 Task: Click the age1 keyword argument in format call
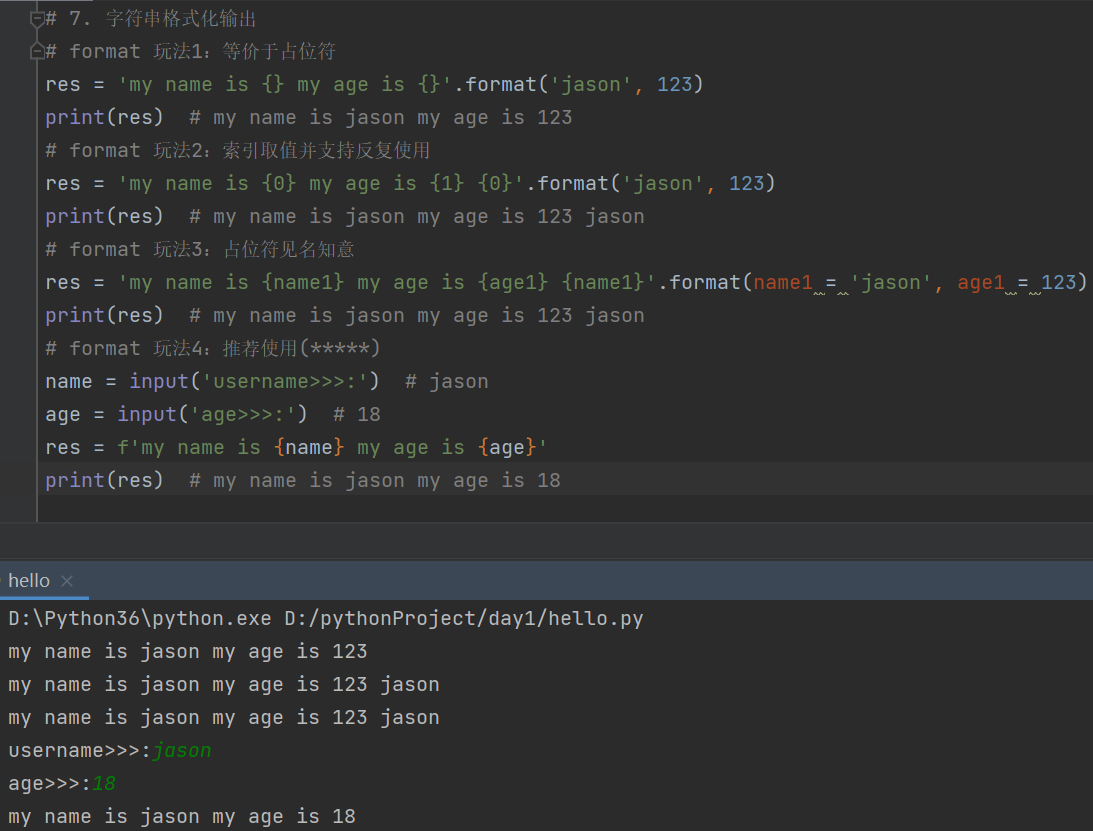tap(981, 282)
